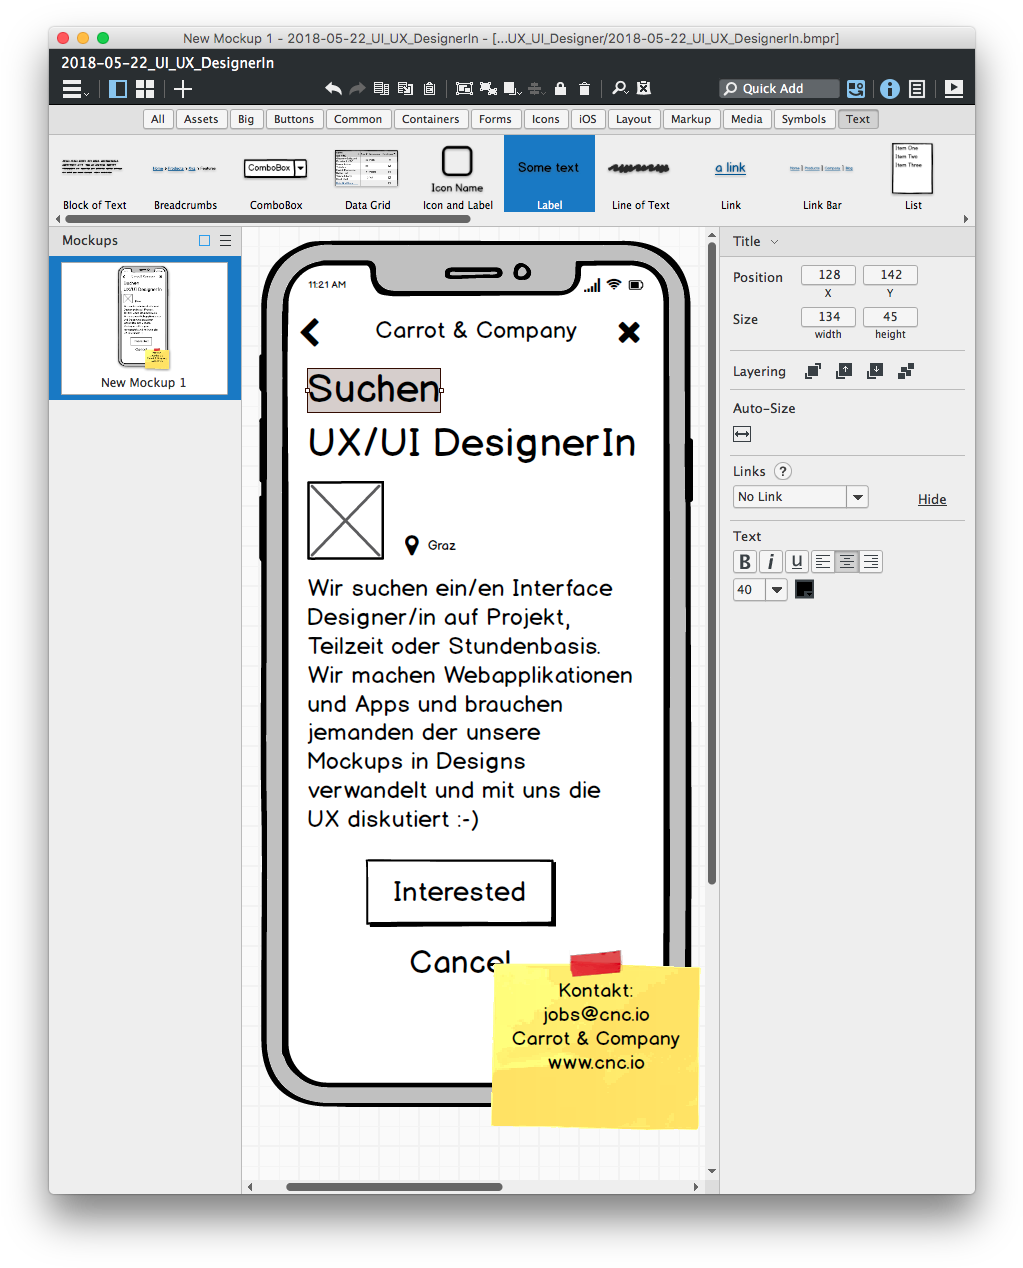Click Bring to Front layering icon
The width and height of the screenshot is (1023, 1268).
pyautogui.click(x=813, y=371)
